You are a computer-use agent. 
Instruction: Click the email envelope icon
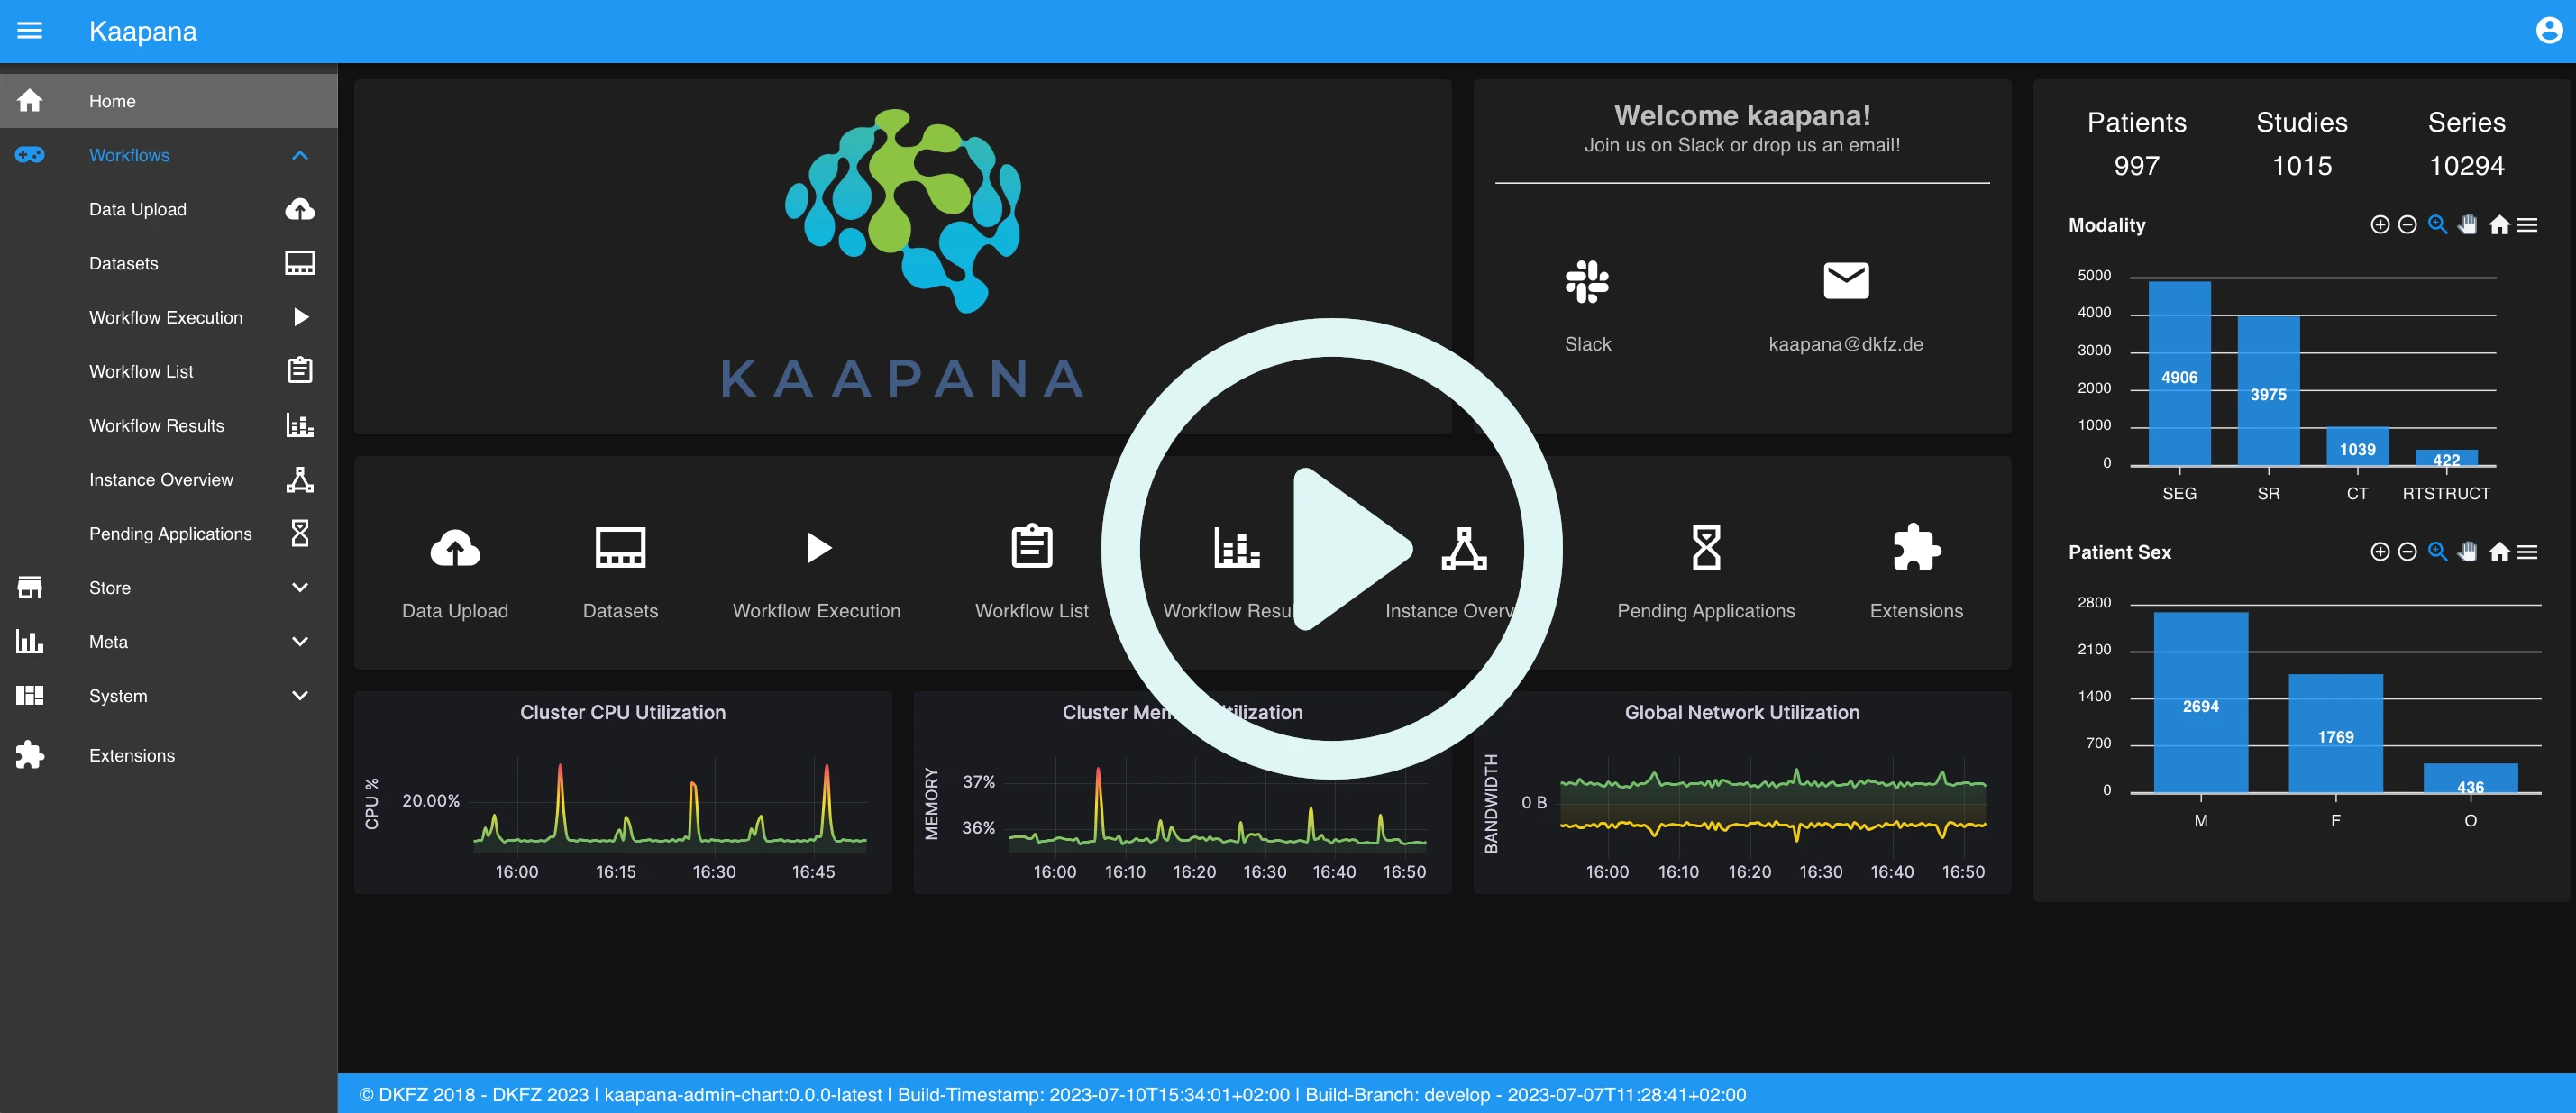(1846, 281)
